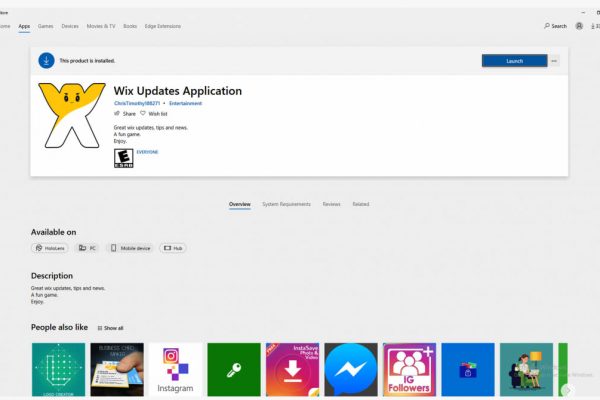Open the Messenger app tile
Viewport: 600px width, 400px height.
[351, 369]
